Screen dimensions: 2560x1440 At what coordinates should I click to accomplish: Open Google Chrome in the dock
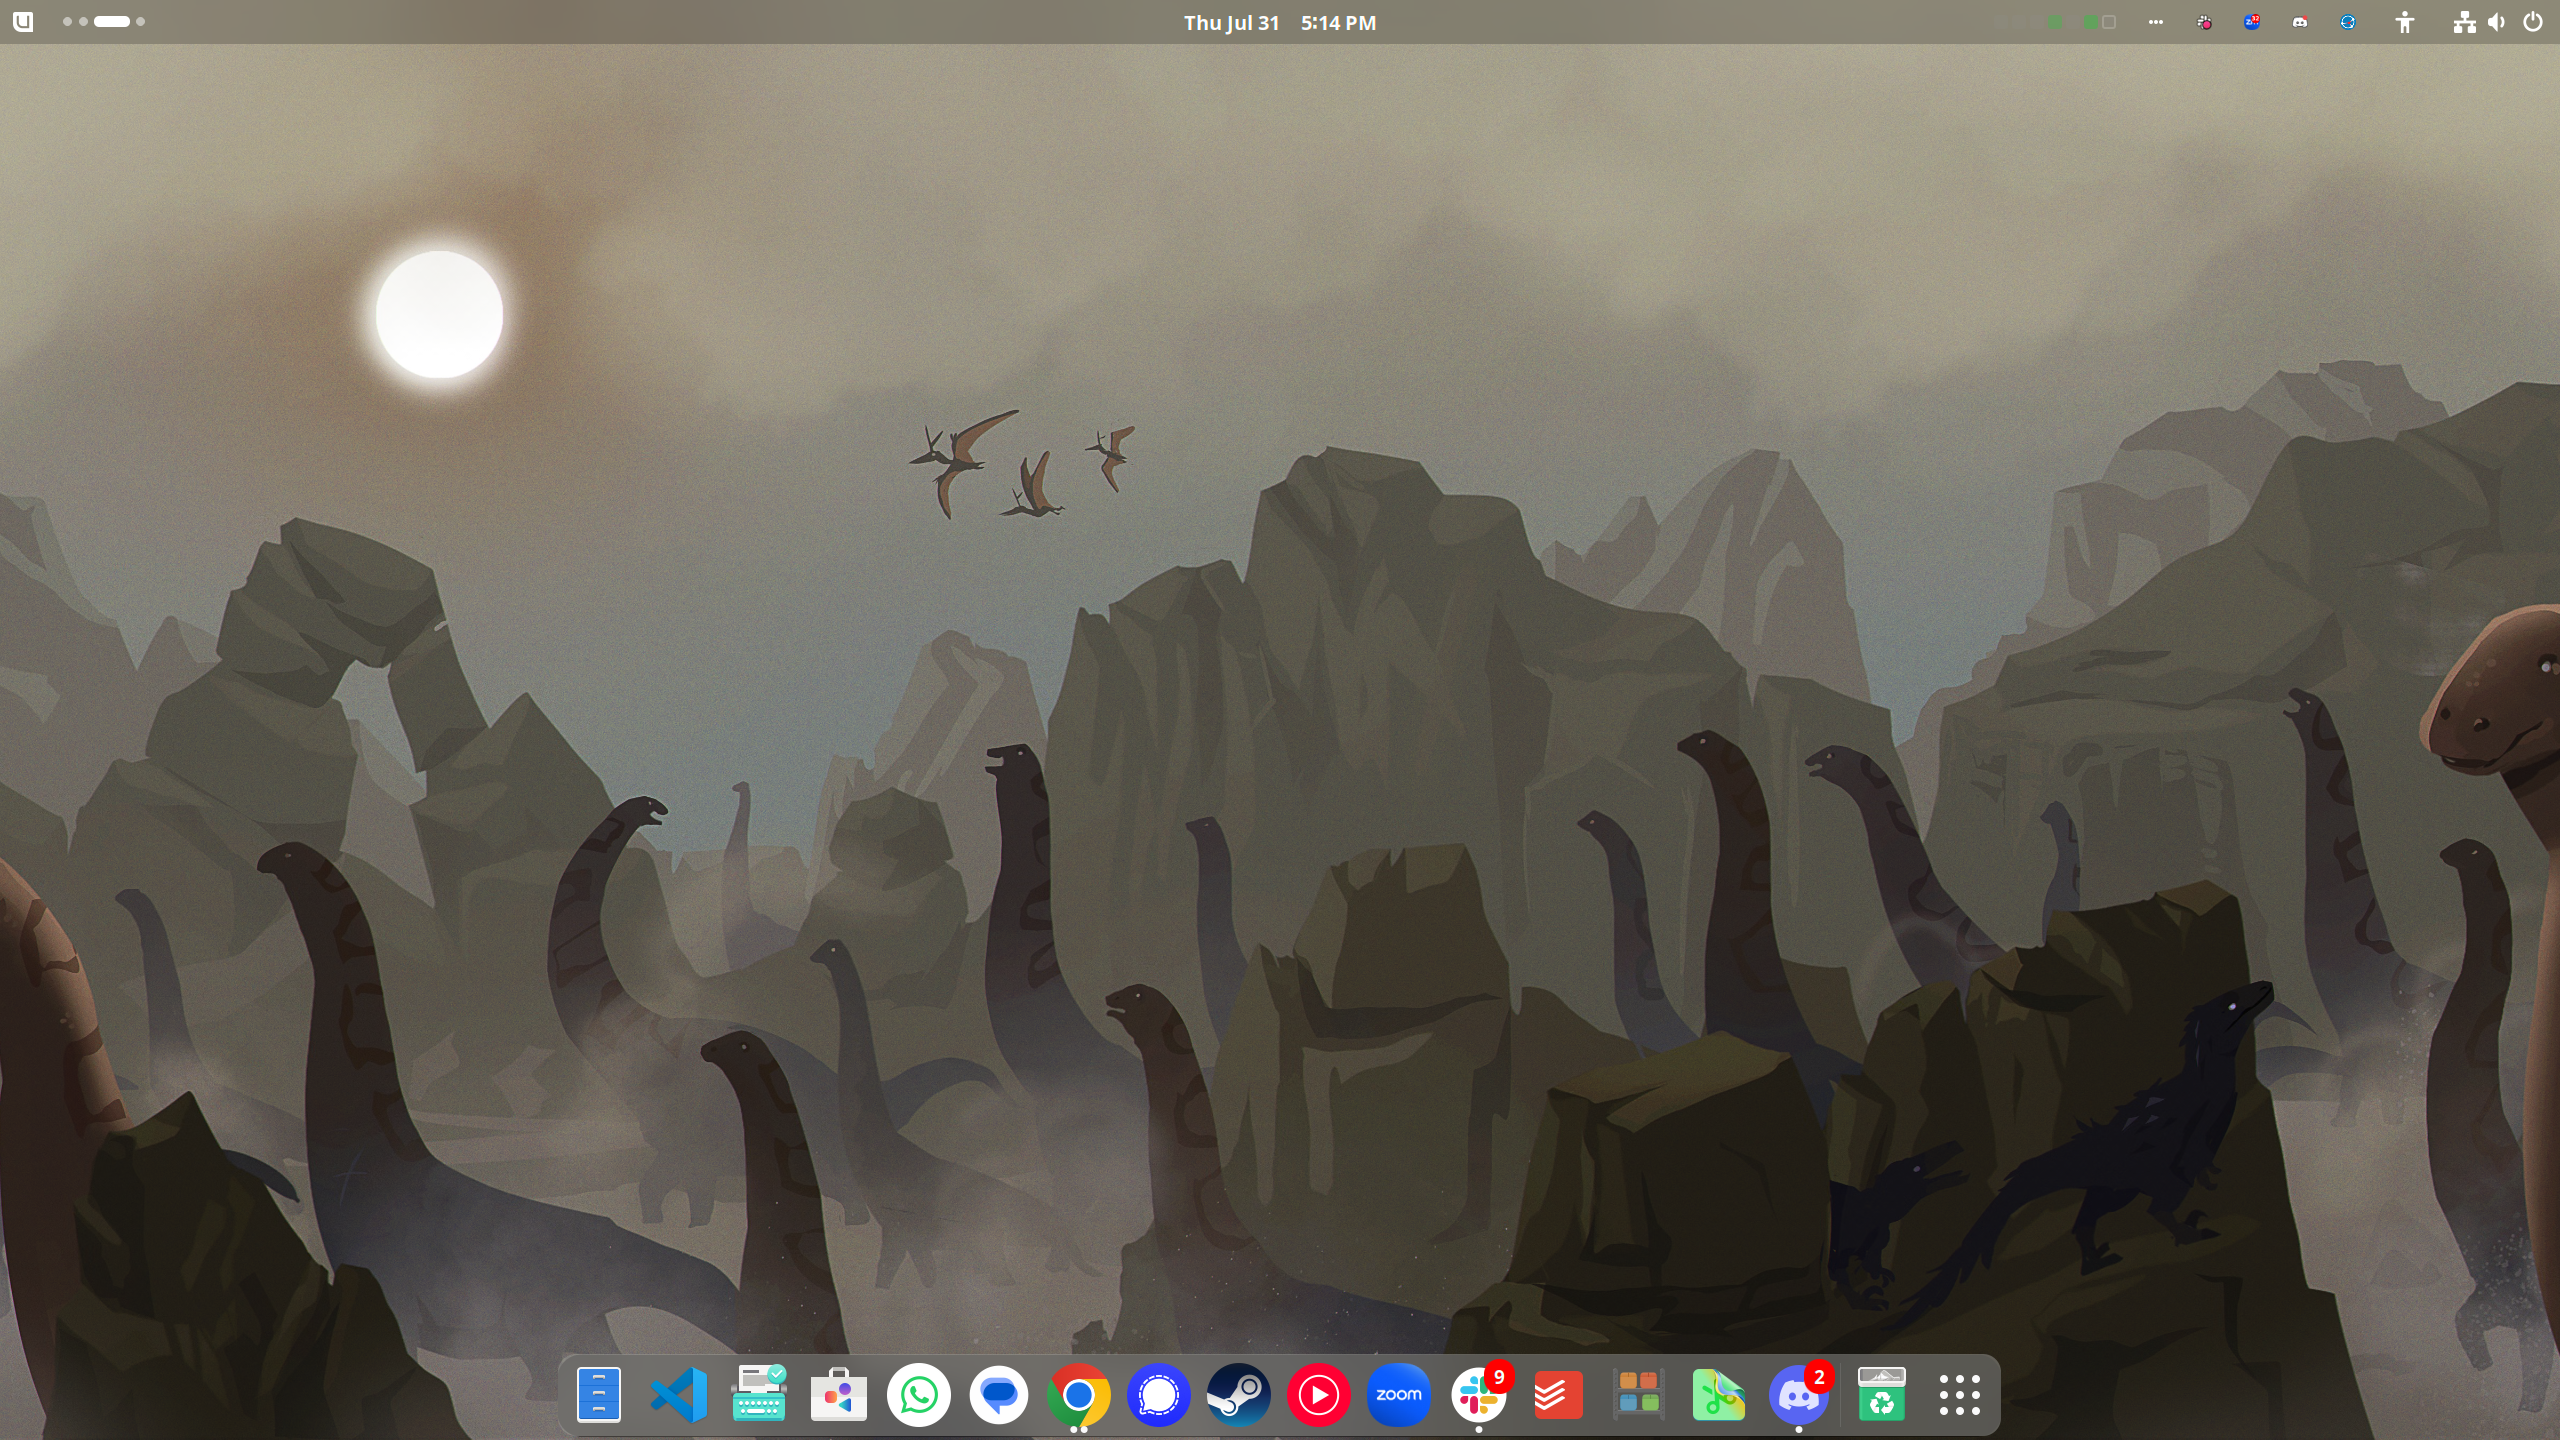click(1078, 1394)
